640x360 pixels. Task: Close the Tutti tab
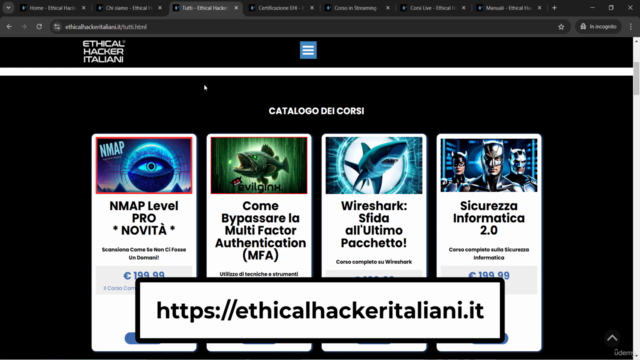(x=236, y=8)
